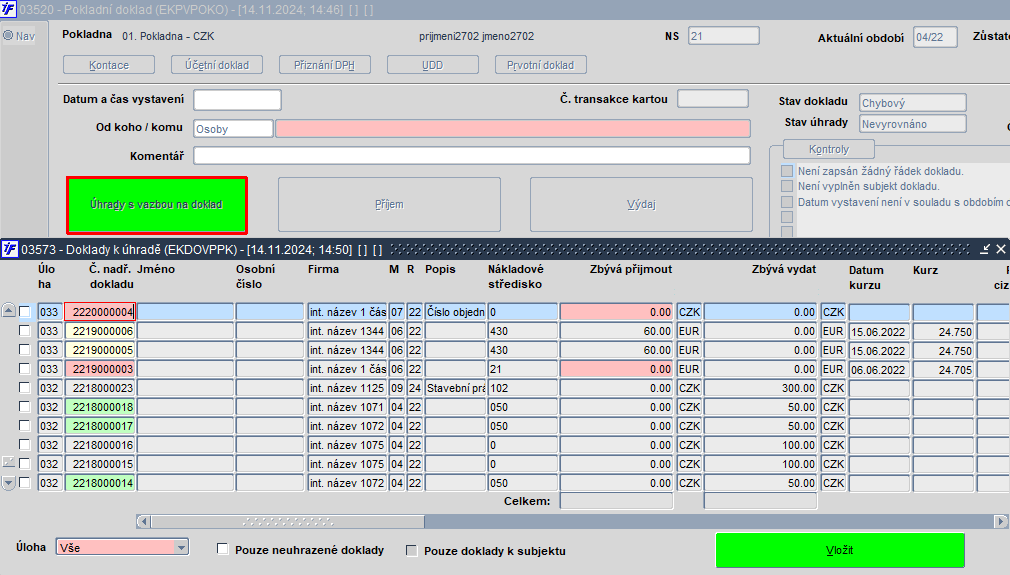Screen dimensions: 1010x575
Task: Click the right arrow of the horizontal scrollbar
Action: [1000, 522]
